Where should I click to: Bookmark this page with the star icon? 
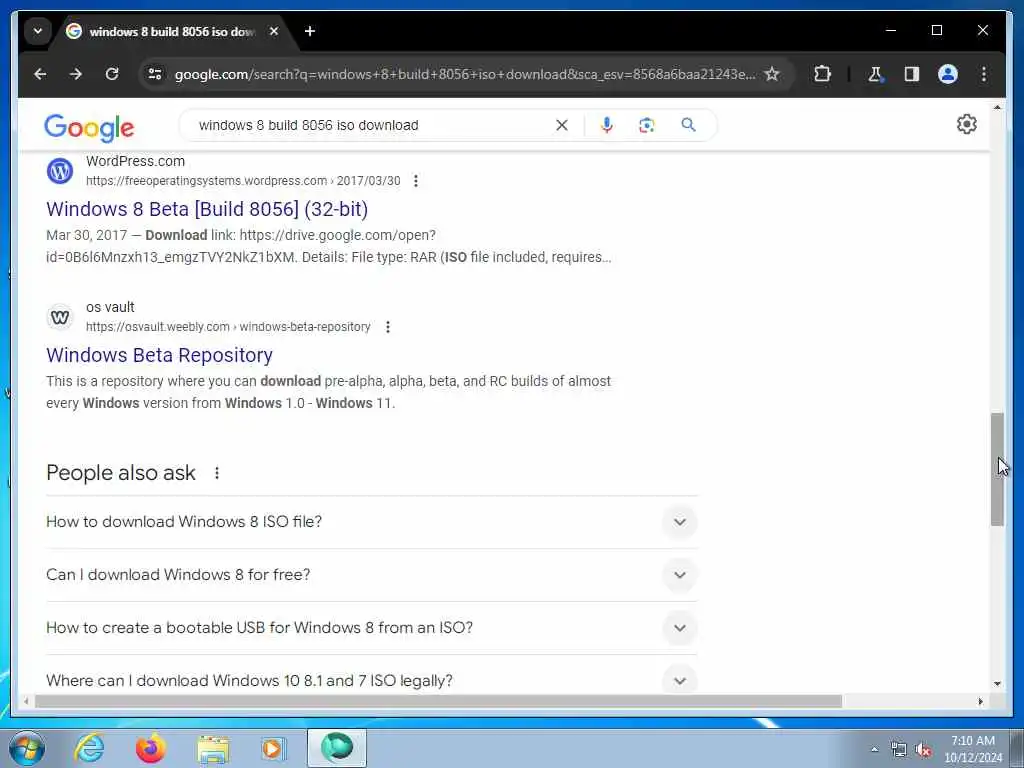coord(772,74)
